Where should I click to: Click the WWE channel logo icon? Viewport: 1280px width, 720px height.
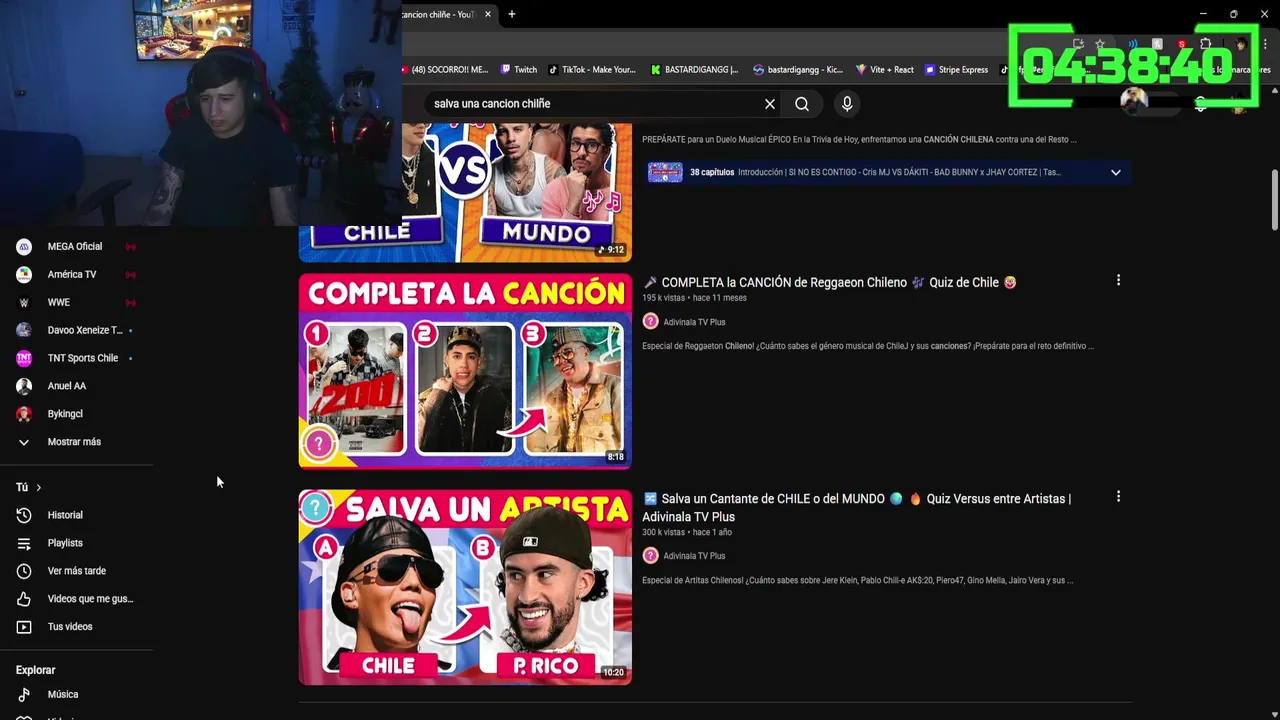24,302
